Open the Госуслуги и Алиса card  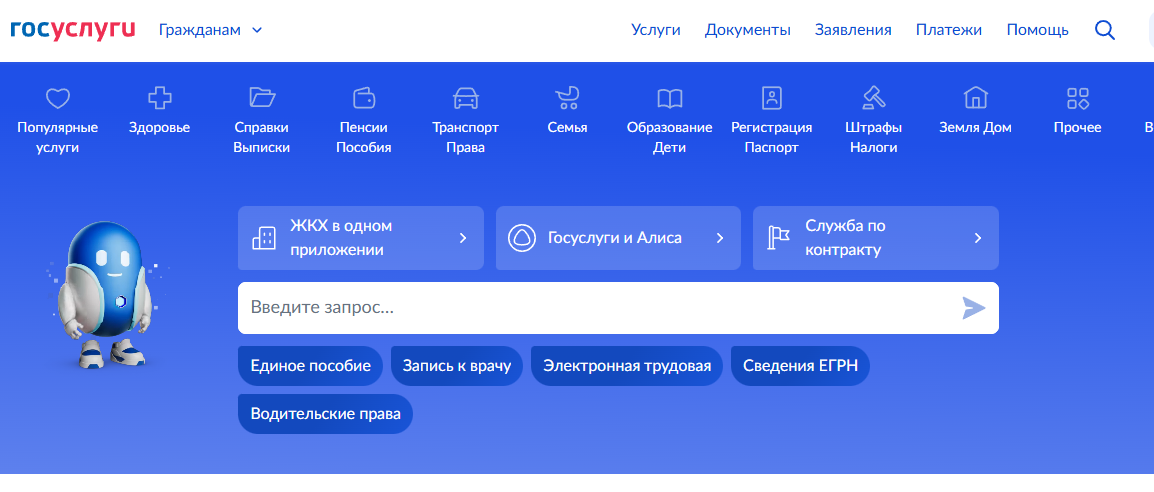coord(618,238)
